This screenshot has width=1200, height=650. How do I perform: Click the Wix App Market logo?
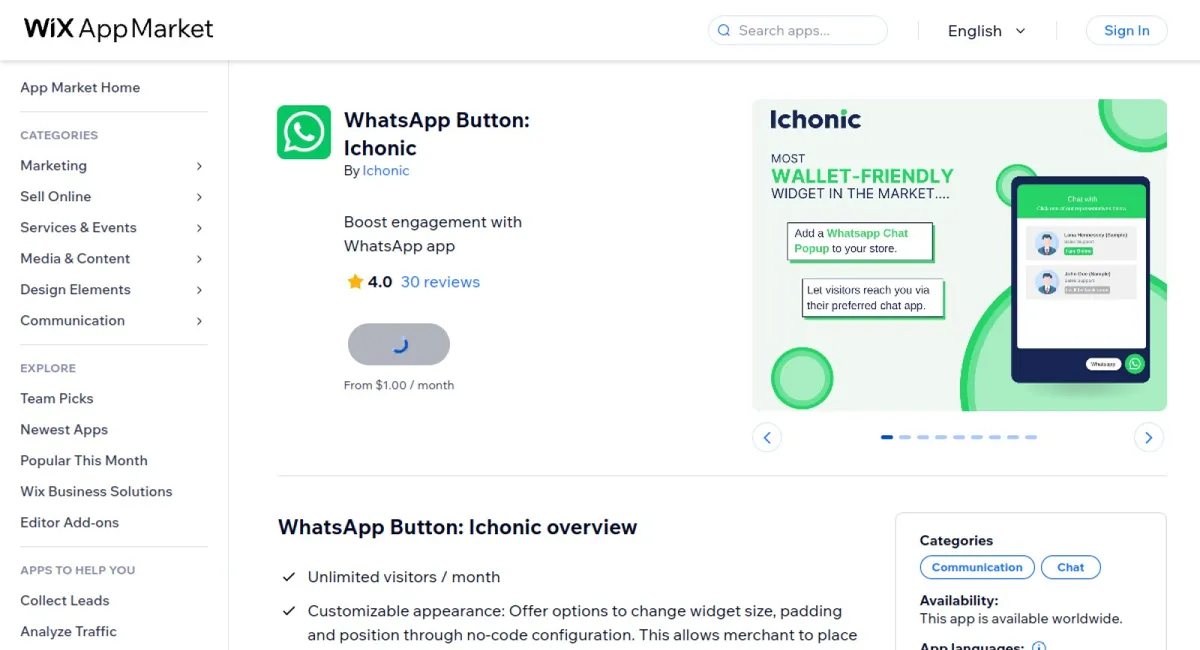pos(117,29)
